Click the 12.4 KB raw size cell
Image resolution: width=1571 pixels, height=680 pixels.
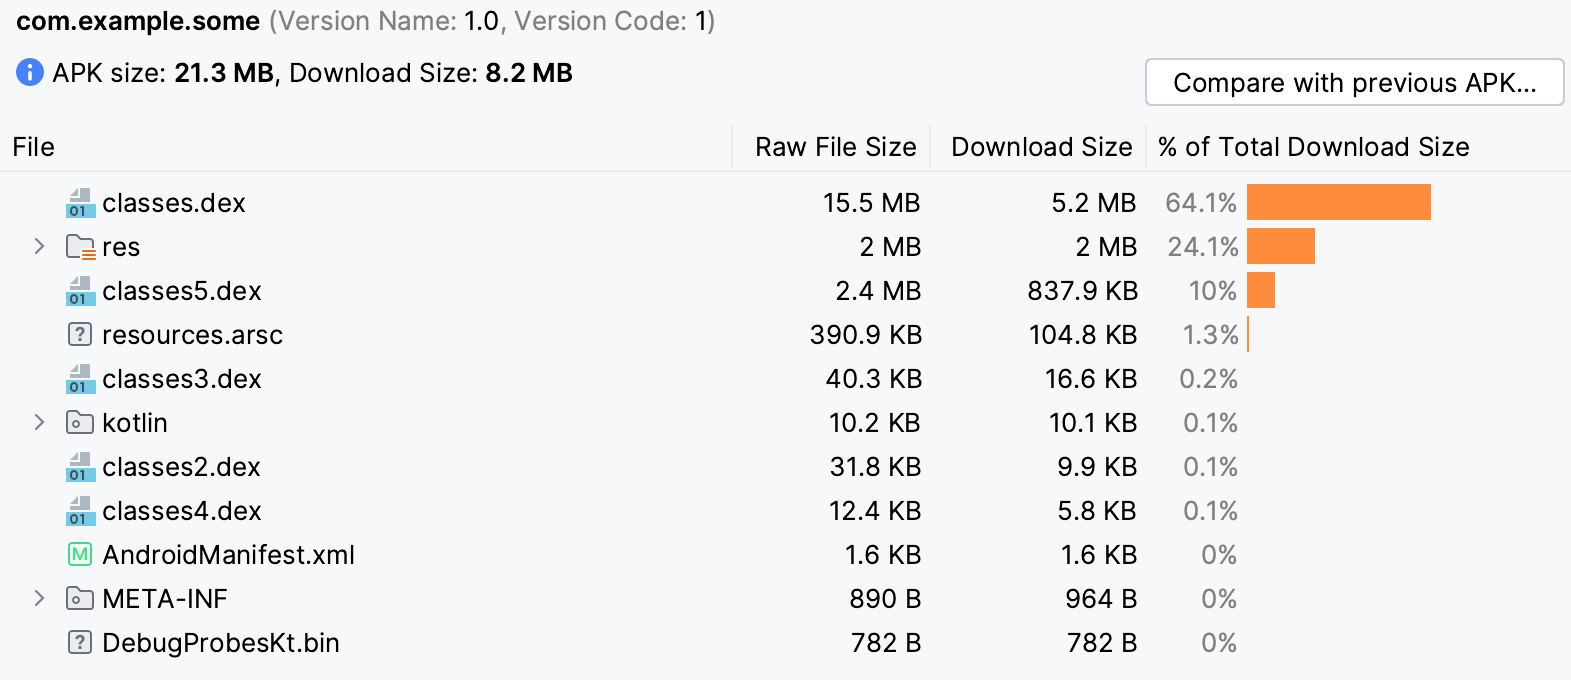(875, 511)
